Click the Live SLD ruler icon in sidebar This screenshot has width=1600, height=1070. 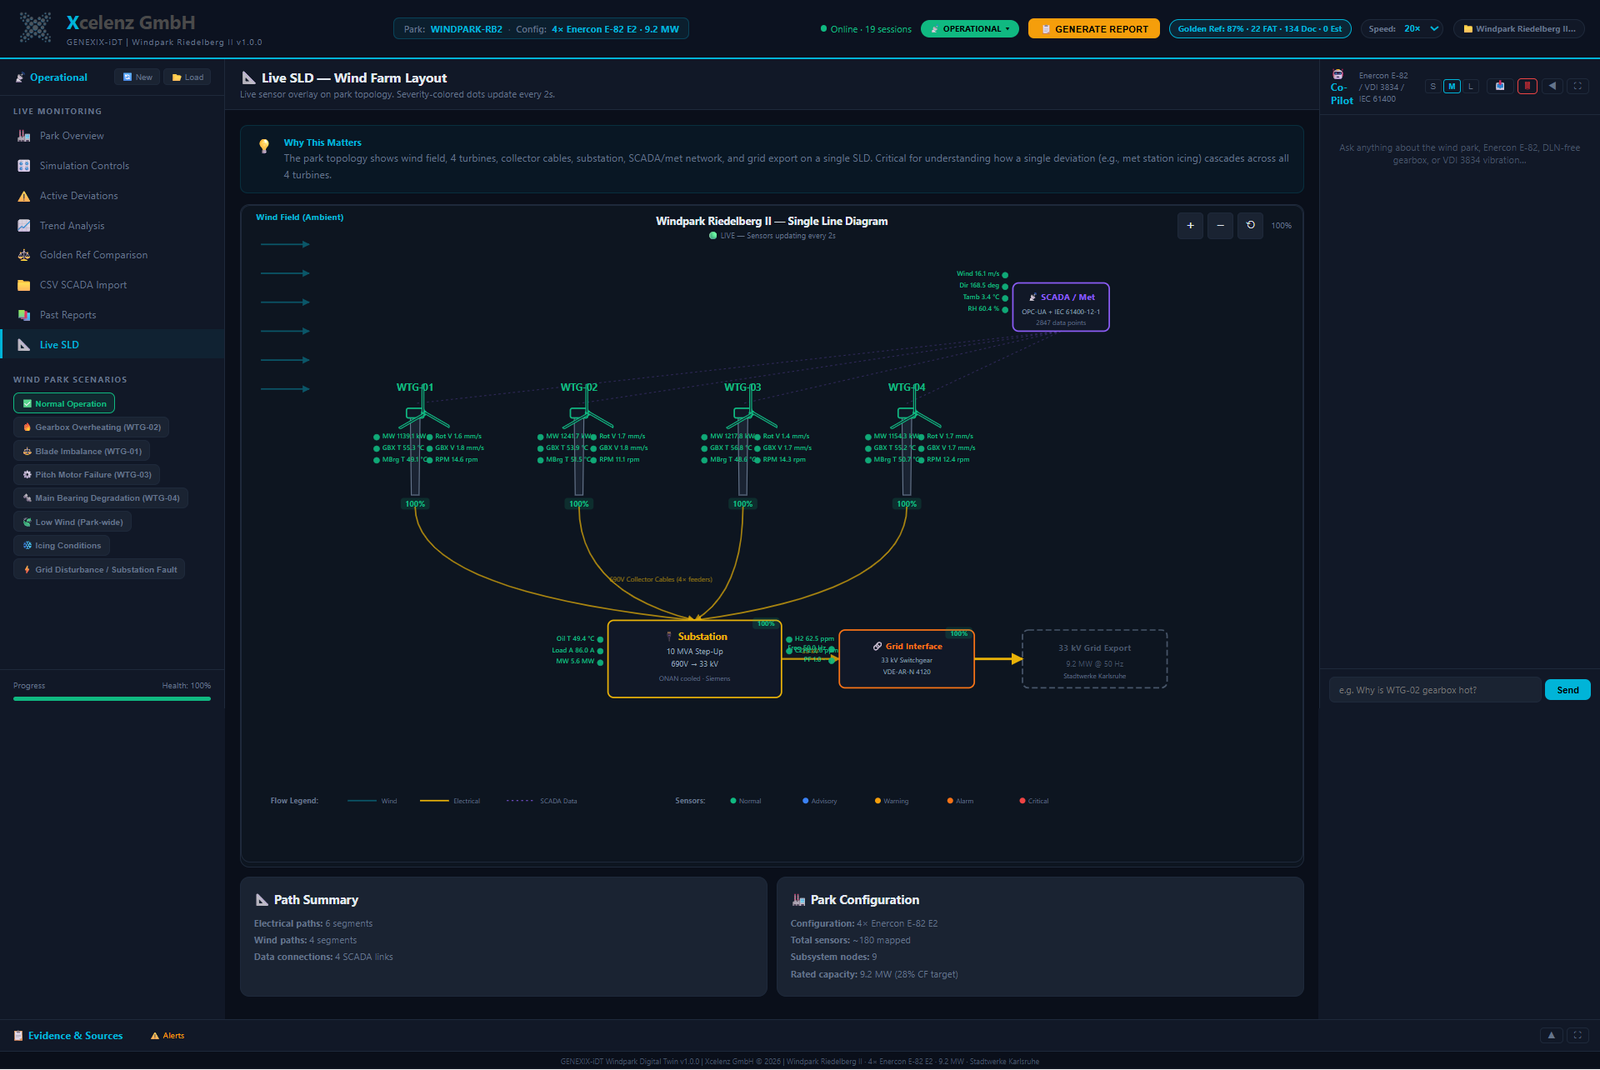[x=24, y=345]
